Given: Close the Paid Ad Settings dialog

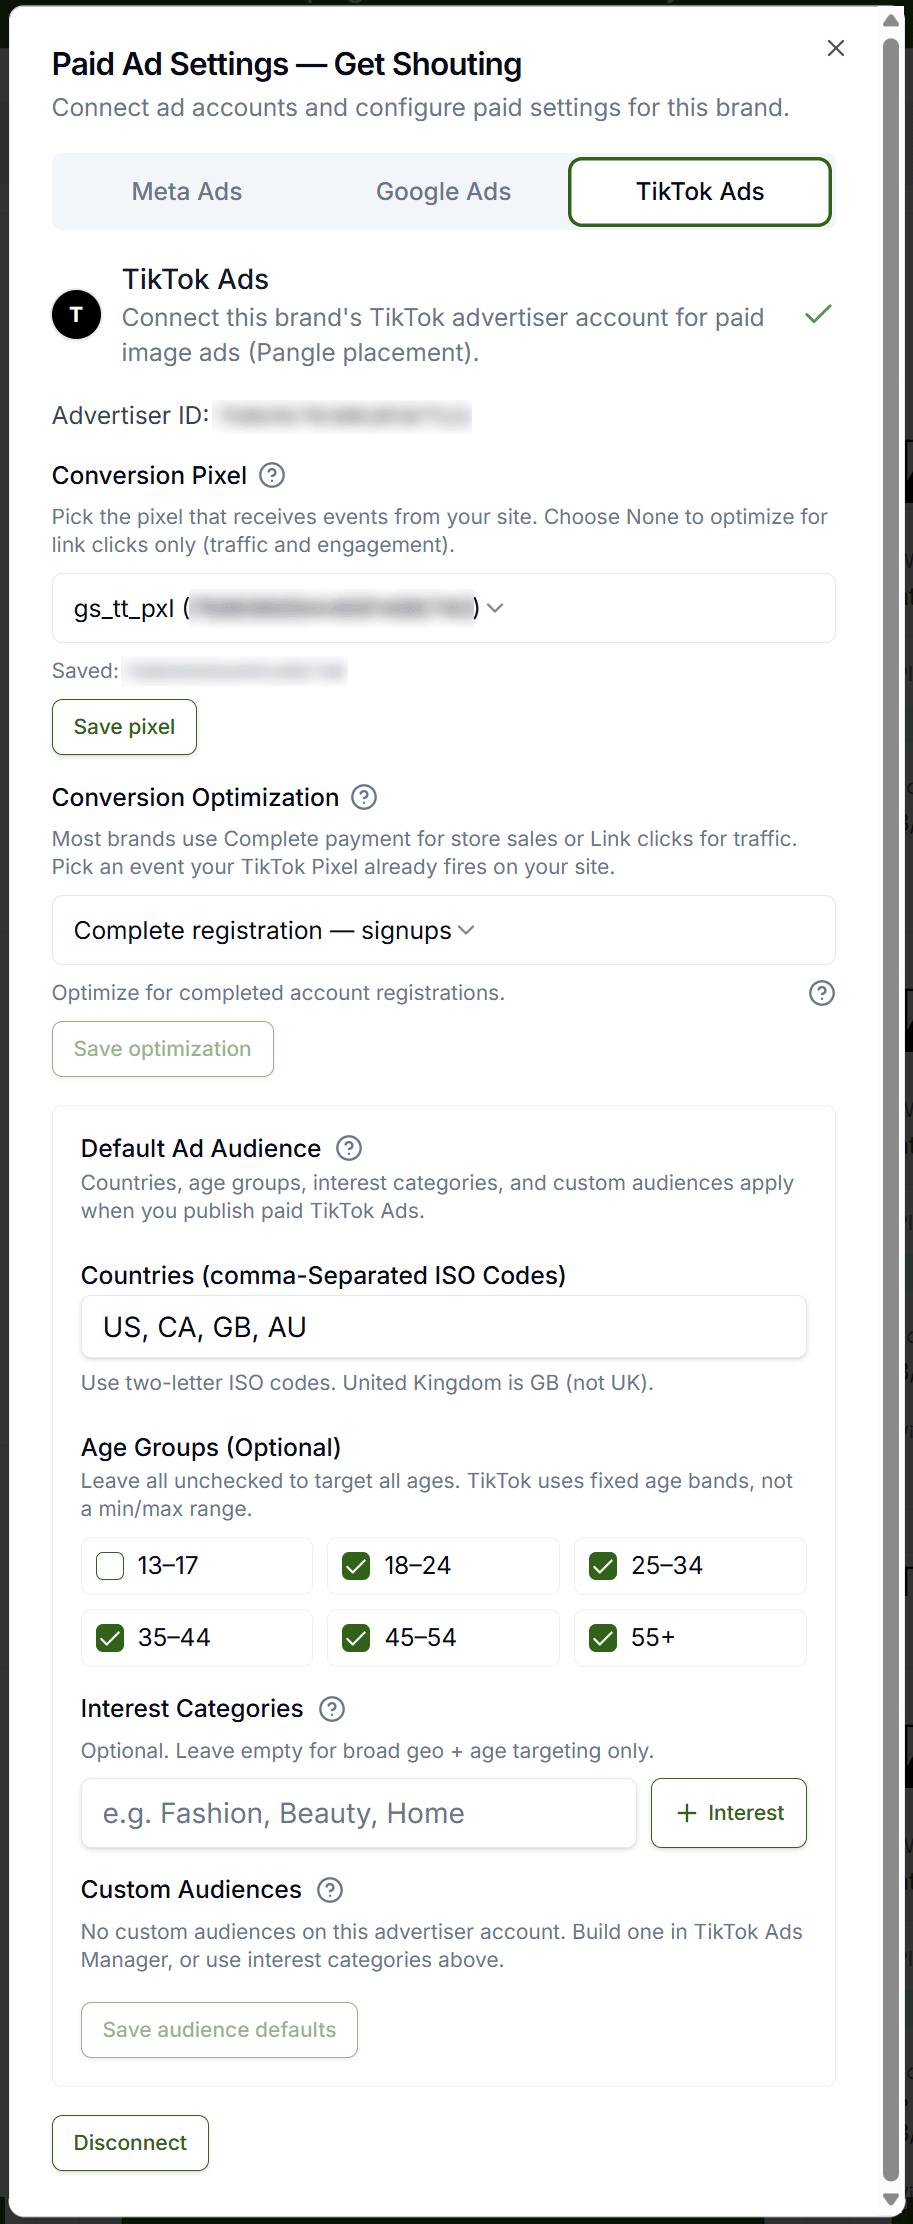Looking at the screenshot, I should click(836, 48).
